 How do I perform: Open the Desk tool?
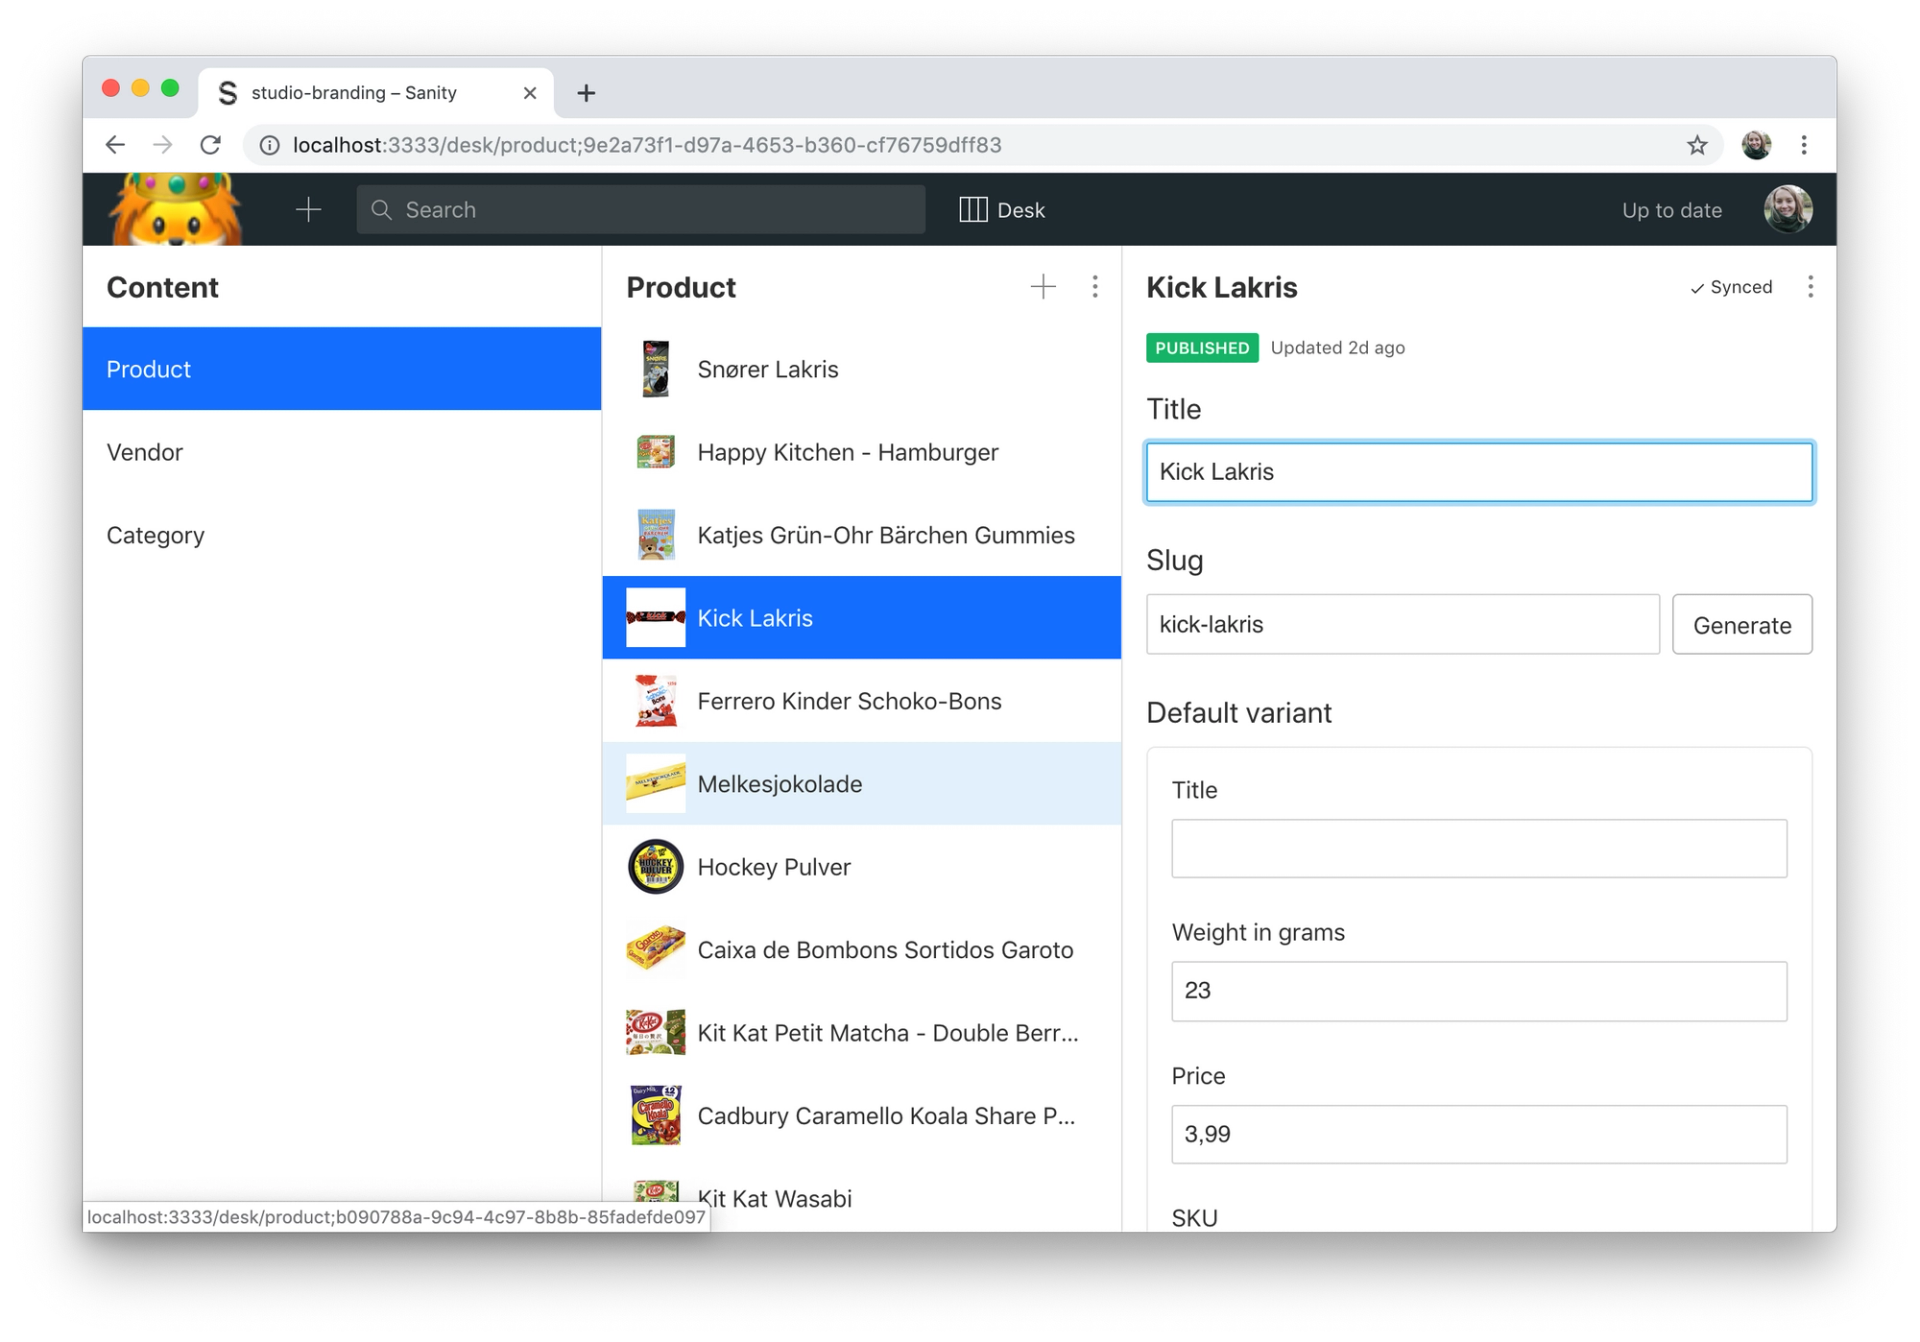click(x=1002, y=210)
